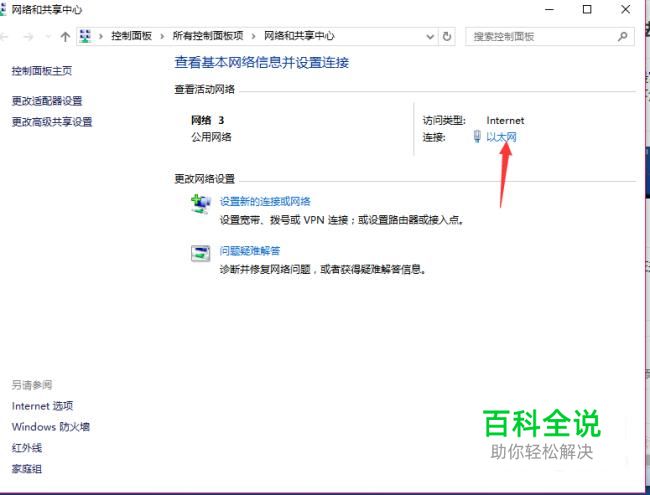Open 家庭组 link
The width and height of the screenshot is (650, 495).
pyautogui.click(x=27, y=469)
